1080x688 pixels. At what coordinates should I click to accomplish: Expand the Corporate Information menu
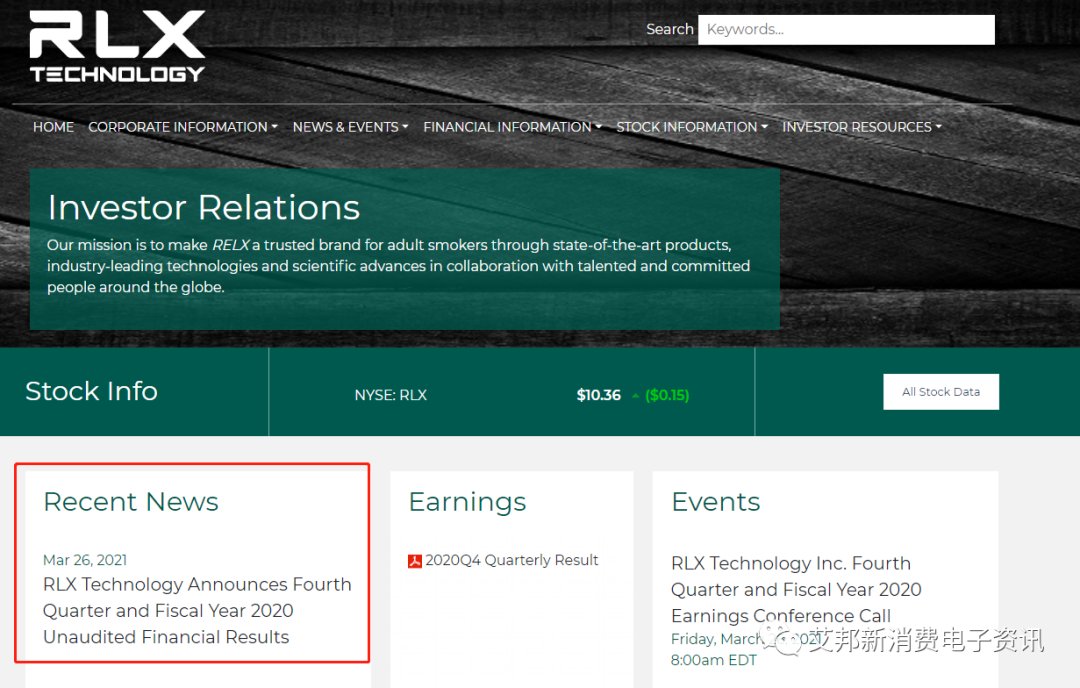183,127
